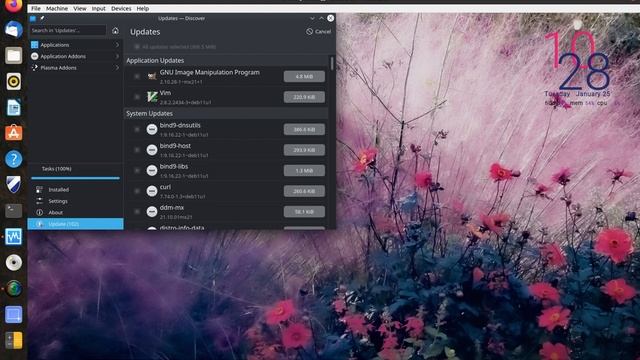Toggle the ddm-mx update checkbox
The image size is (640, 360).
pyautogui.click(x=137, y=211)
